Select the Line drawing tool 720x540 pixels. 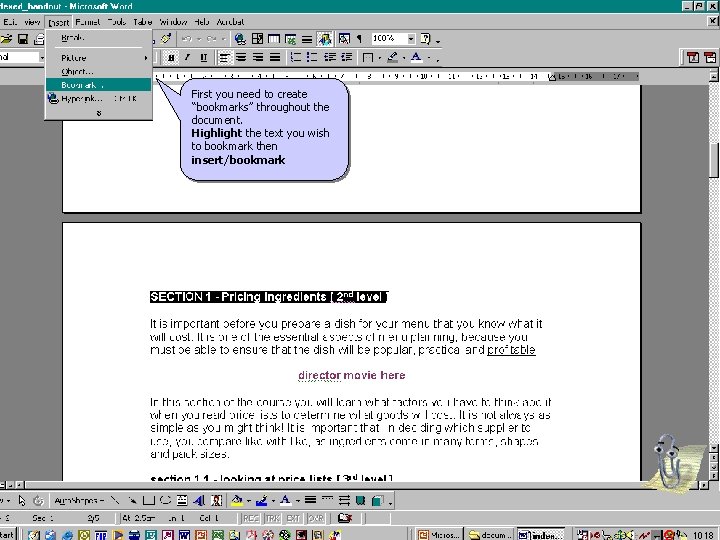(x=115, y=501)
